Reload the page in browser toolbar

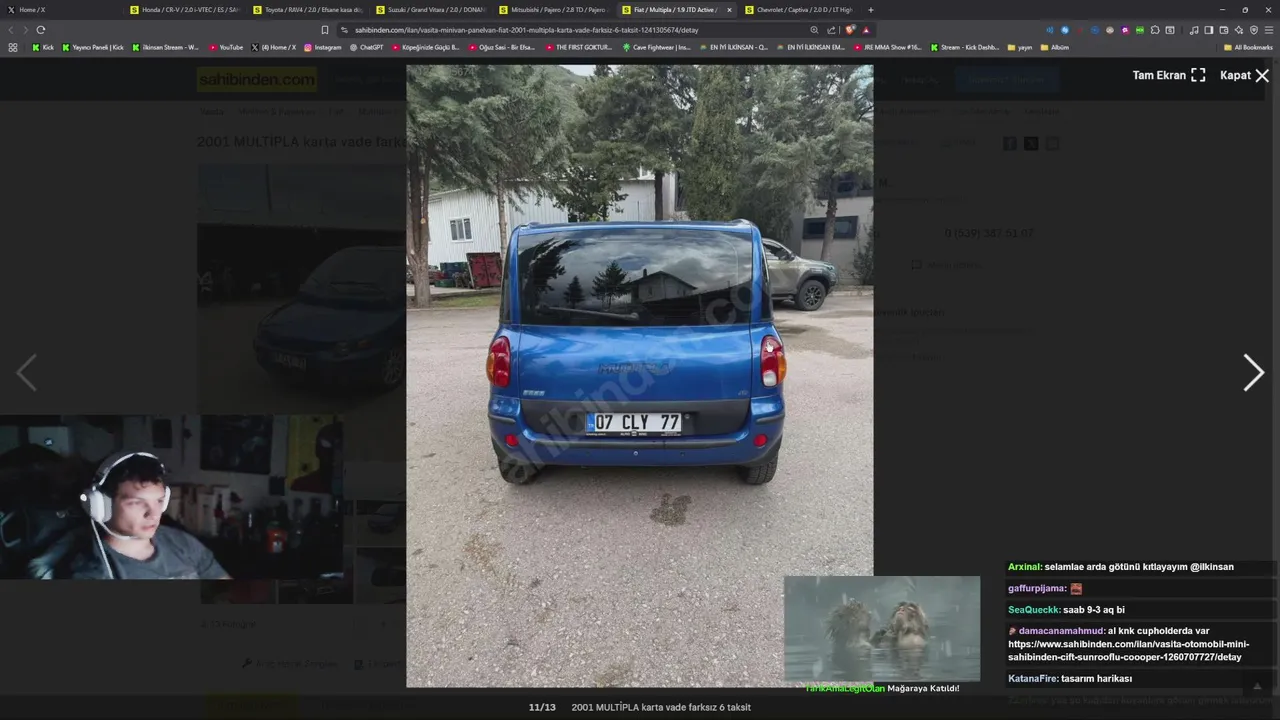(41, 30)
